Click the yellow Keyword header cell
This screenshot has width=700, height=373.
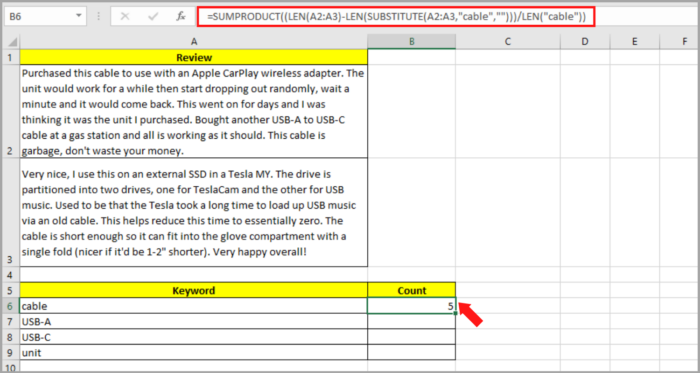coord(194,290)
